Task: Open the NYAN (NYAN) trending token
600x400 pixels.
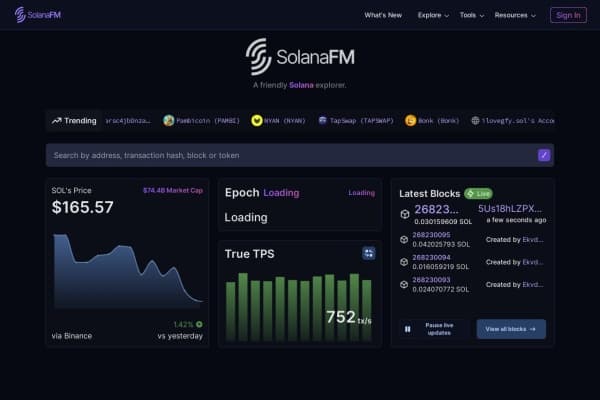Action: [278, 121]
